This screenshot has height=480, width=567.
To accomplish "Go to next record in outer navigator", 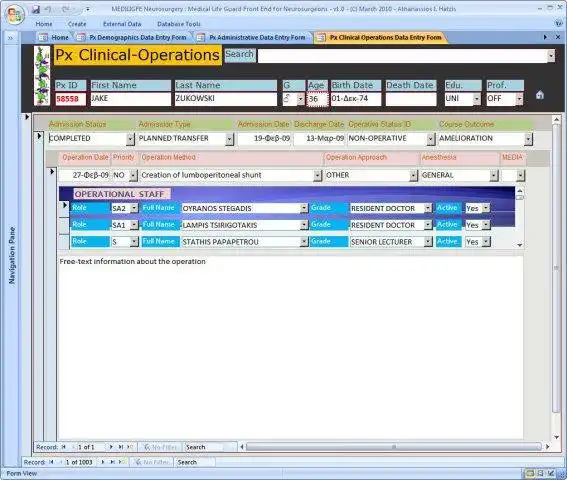I will (x=103, y=462).
